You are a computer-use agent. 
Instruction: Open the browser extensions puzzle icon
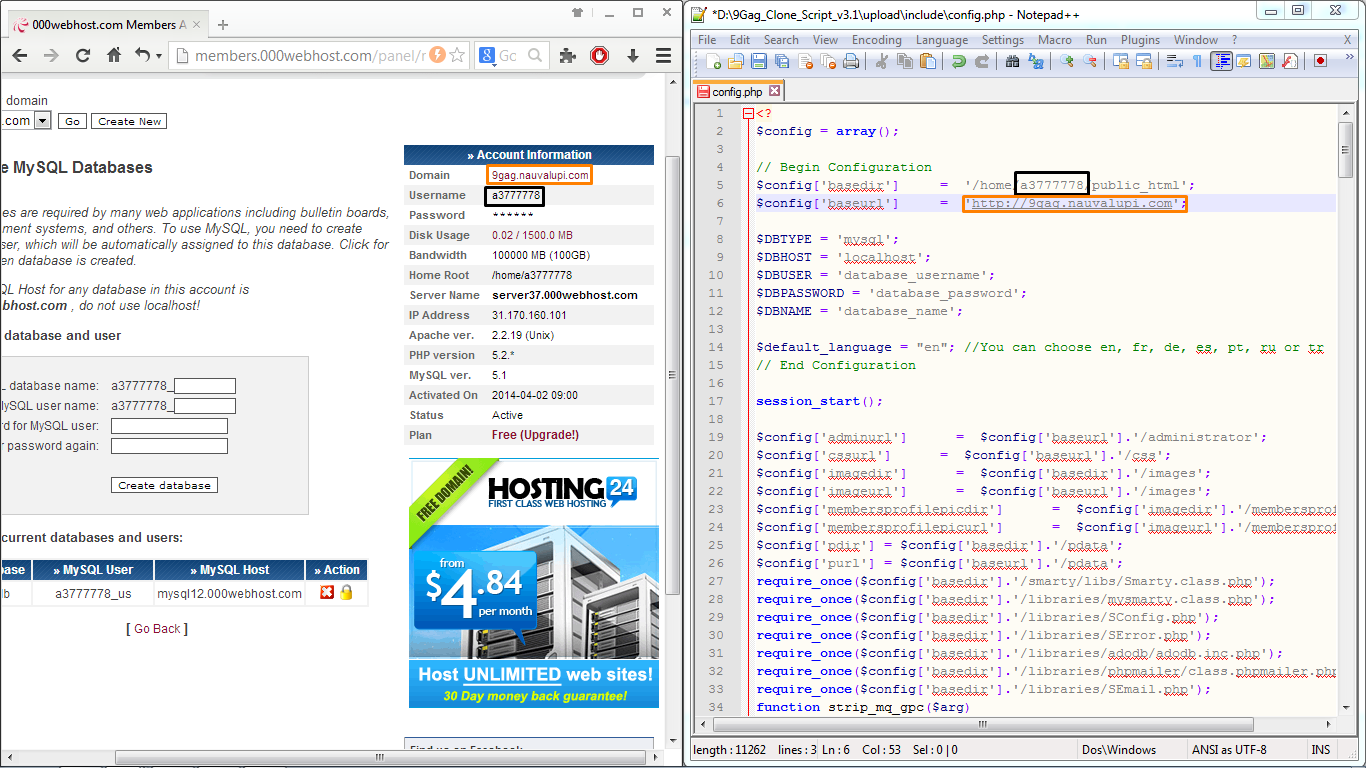coord(567,56)
